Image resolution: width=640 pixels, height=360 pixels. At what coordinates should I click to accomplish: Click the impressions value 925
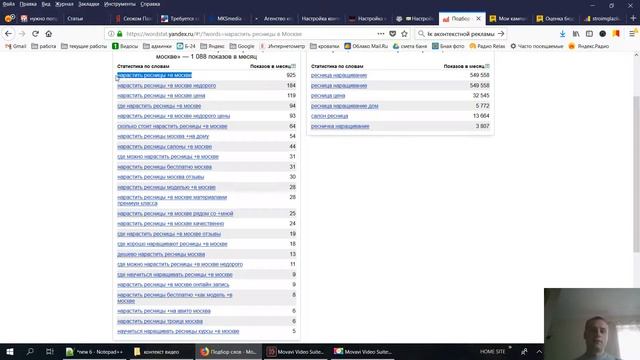(x=291, y=76)
